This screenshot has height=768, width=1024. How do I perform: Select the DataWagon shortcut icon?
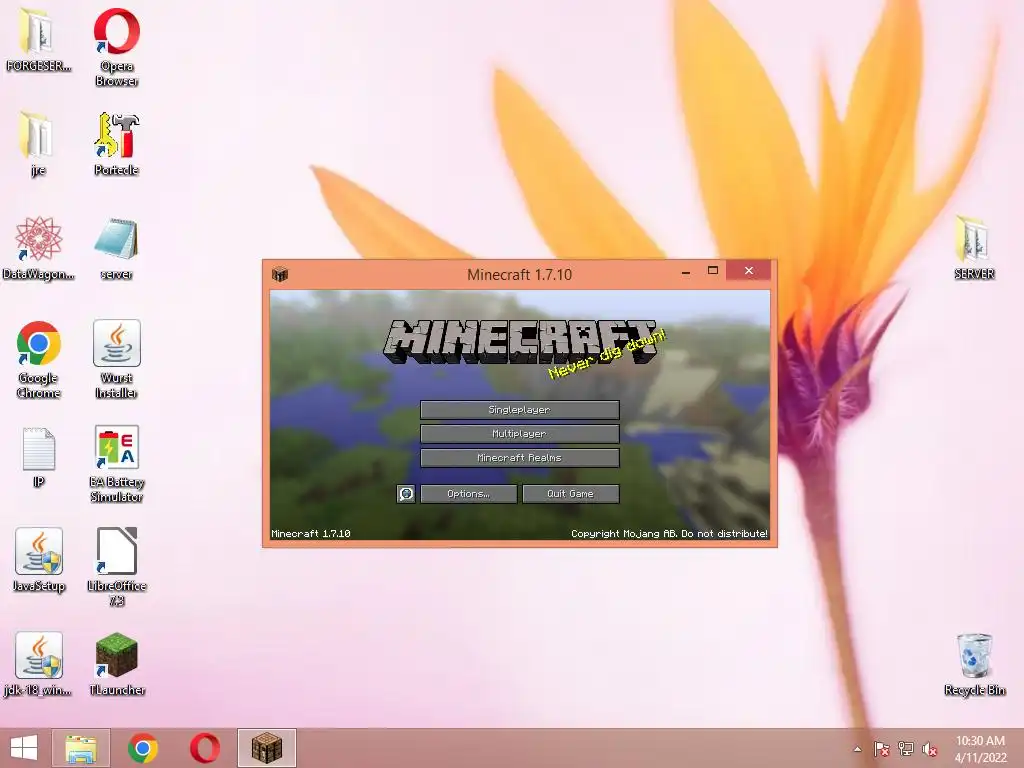coord(38,248)
